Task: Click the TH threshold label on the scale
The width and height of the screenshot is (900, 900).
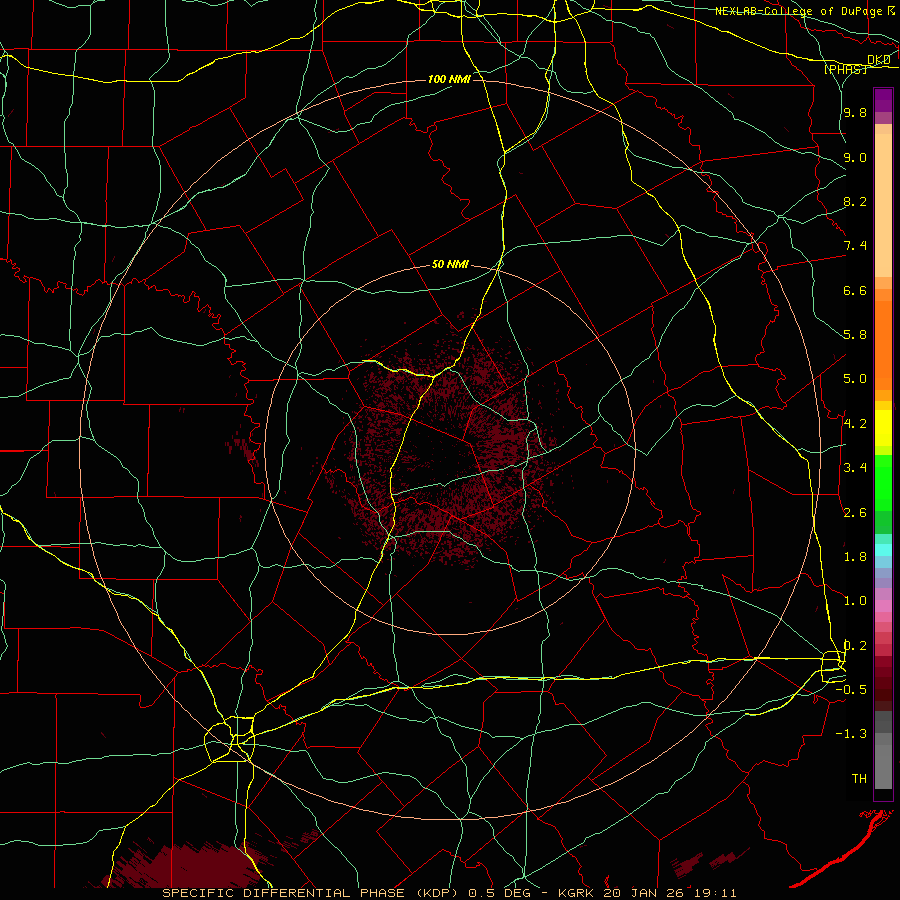Action: tap(859, 779)
